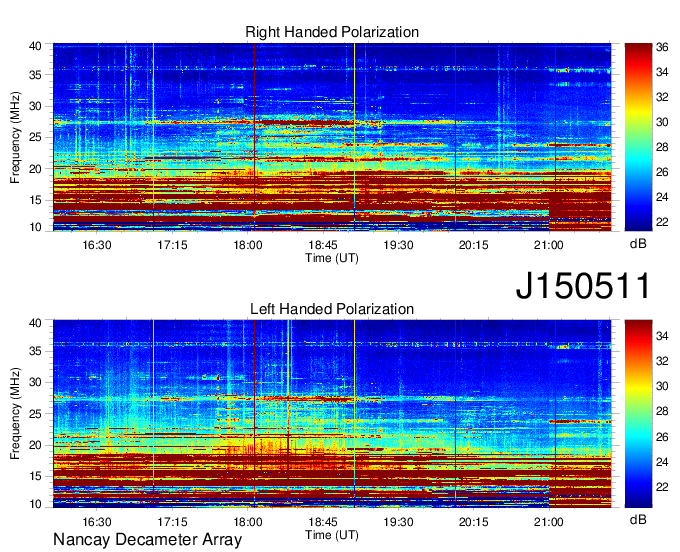The height and width of the screenshot is (552, 680).
Task: Click the 20:15 time tick of bottom plot
Action: 474,522
